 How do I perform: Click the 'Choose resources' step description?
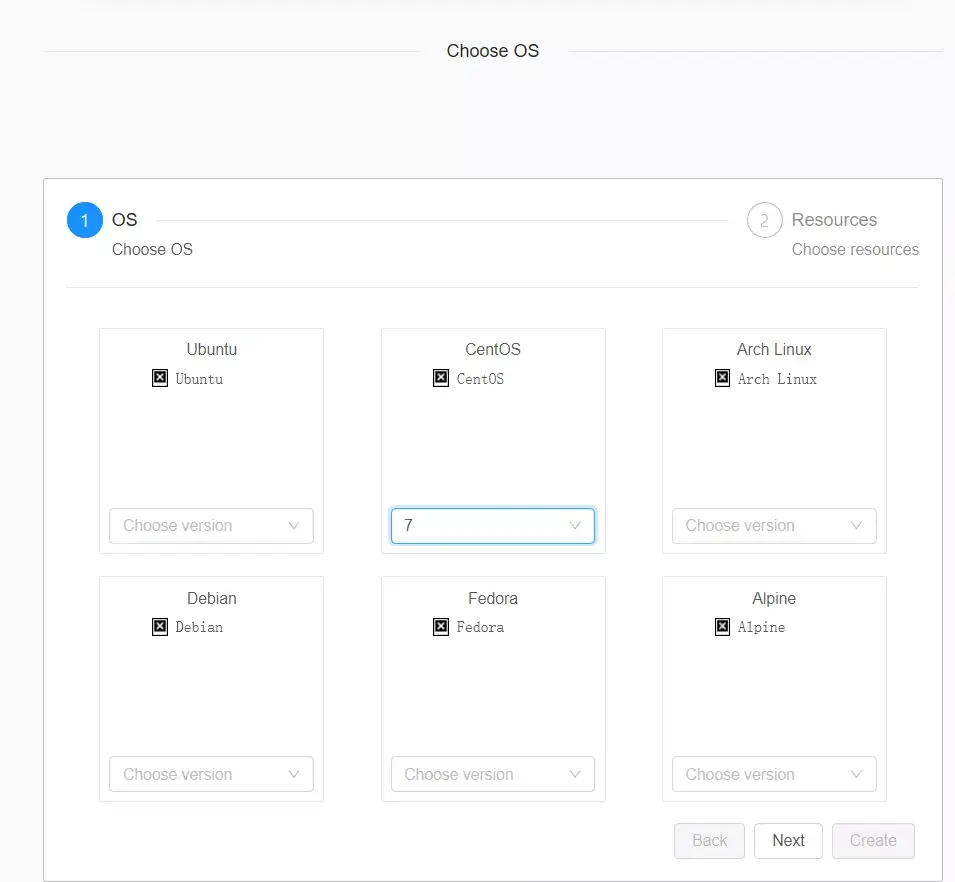point(855,250)
